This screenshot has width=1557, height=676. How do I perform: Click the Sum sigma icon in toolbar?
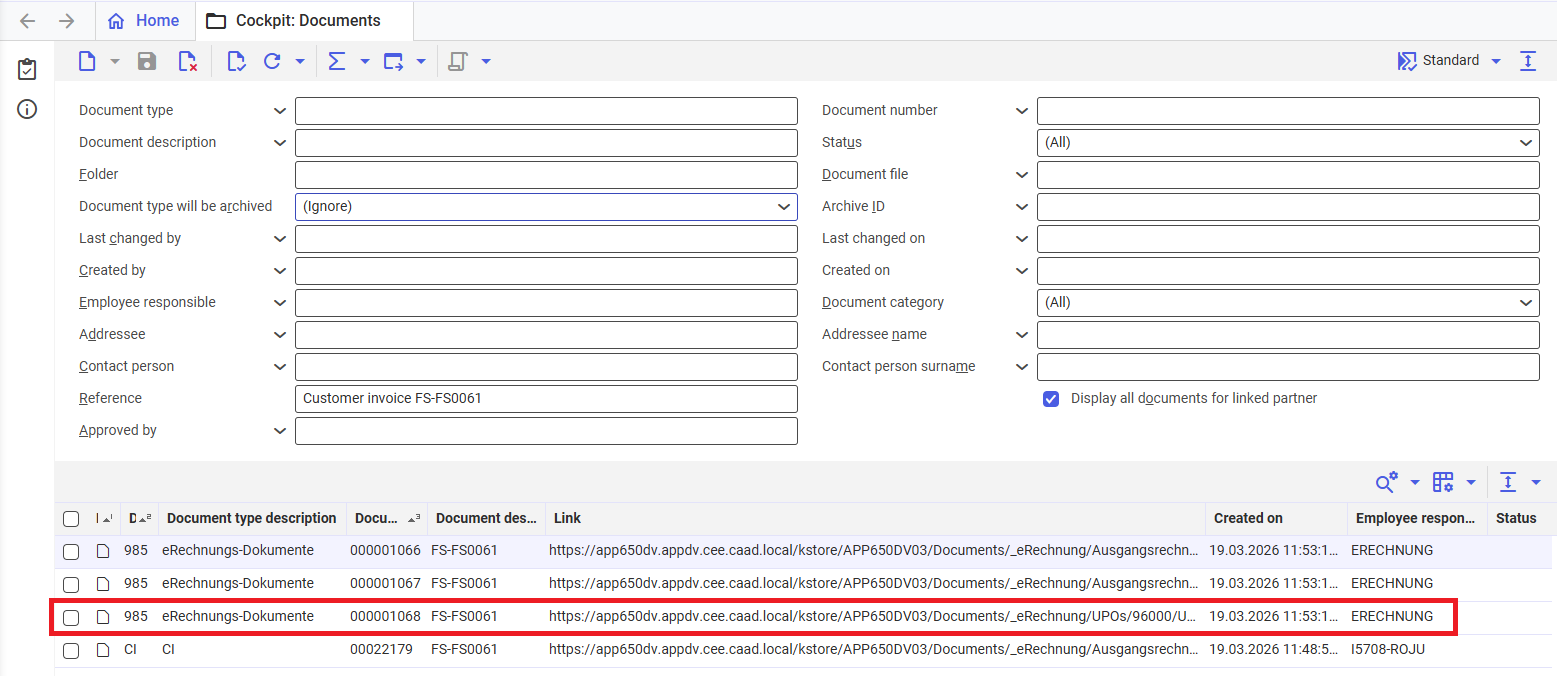[x=337, y=61]
